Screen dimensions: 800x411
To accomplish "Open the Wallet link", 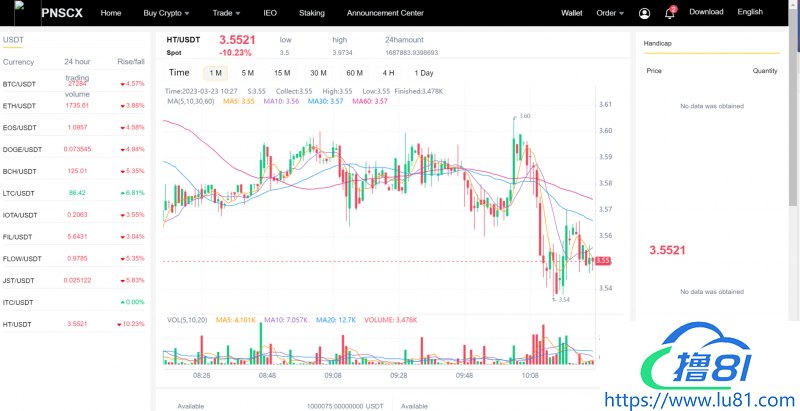I will pyautogui.click(x=572, y=13).
